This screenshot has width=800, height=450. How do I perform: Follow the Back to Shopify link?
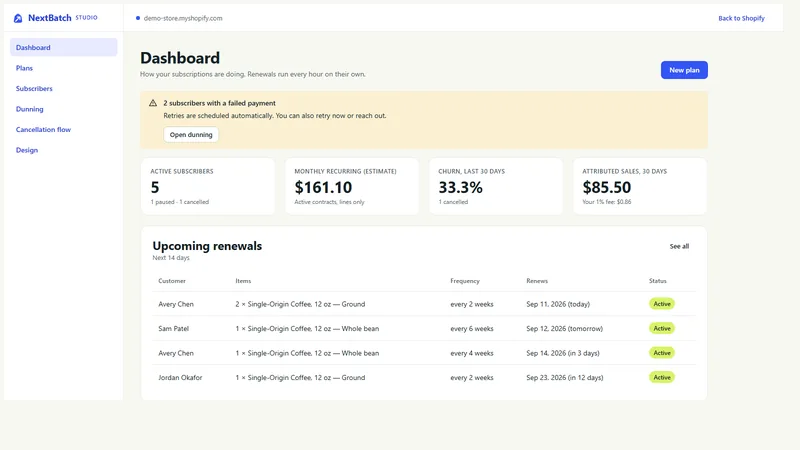[741, 18]
